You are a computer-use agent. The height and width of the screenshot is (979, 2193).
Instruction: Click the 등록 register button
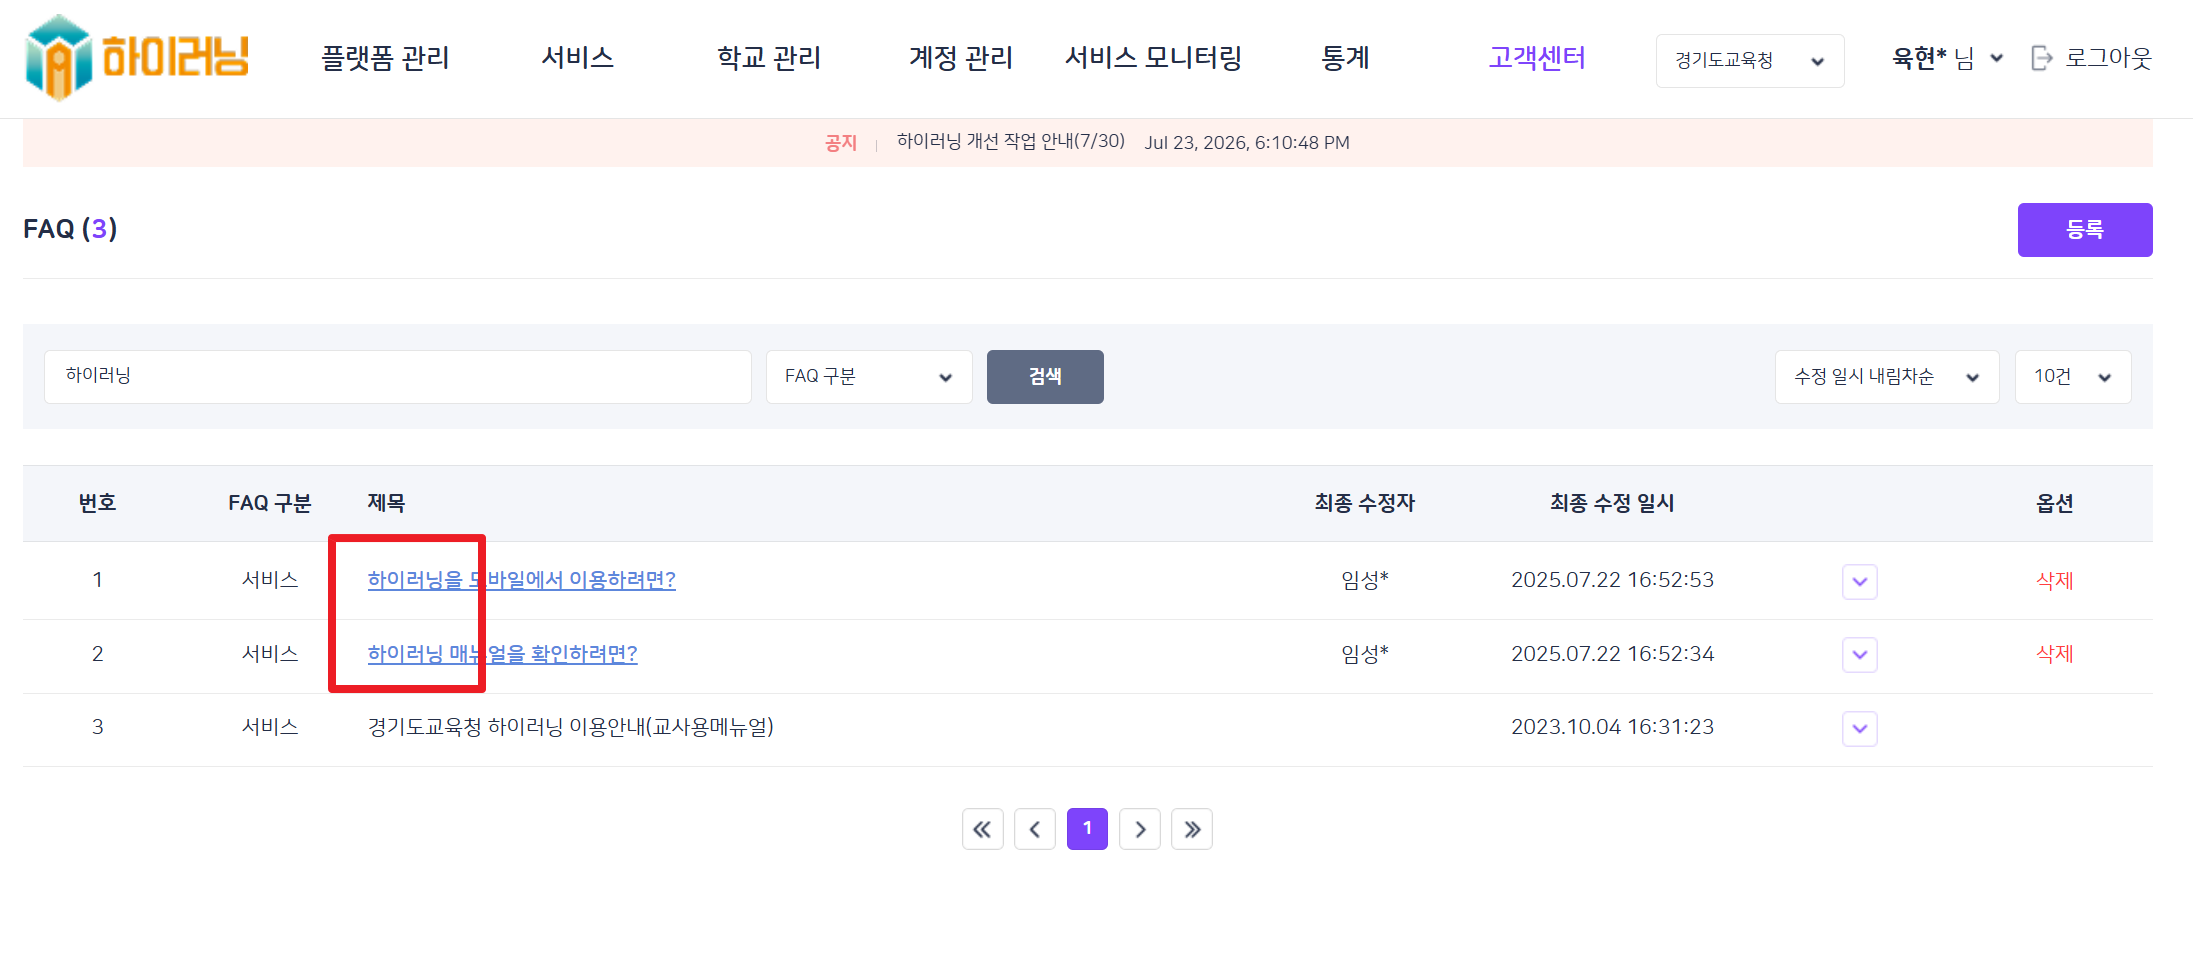[x=2085, y=230]
